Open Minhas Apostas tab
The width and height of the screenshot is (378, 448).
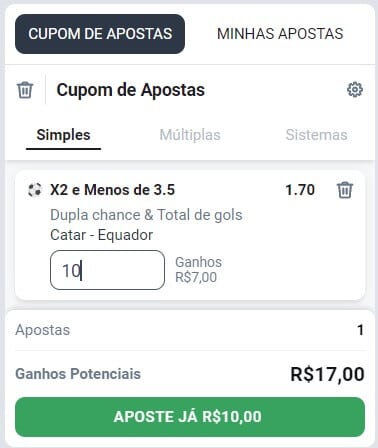point(280,34)
